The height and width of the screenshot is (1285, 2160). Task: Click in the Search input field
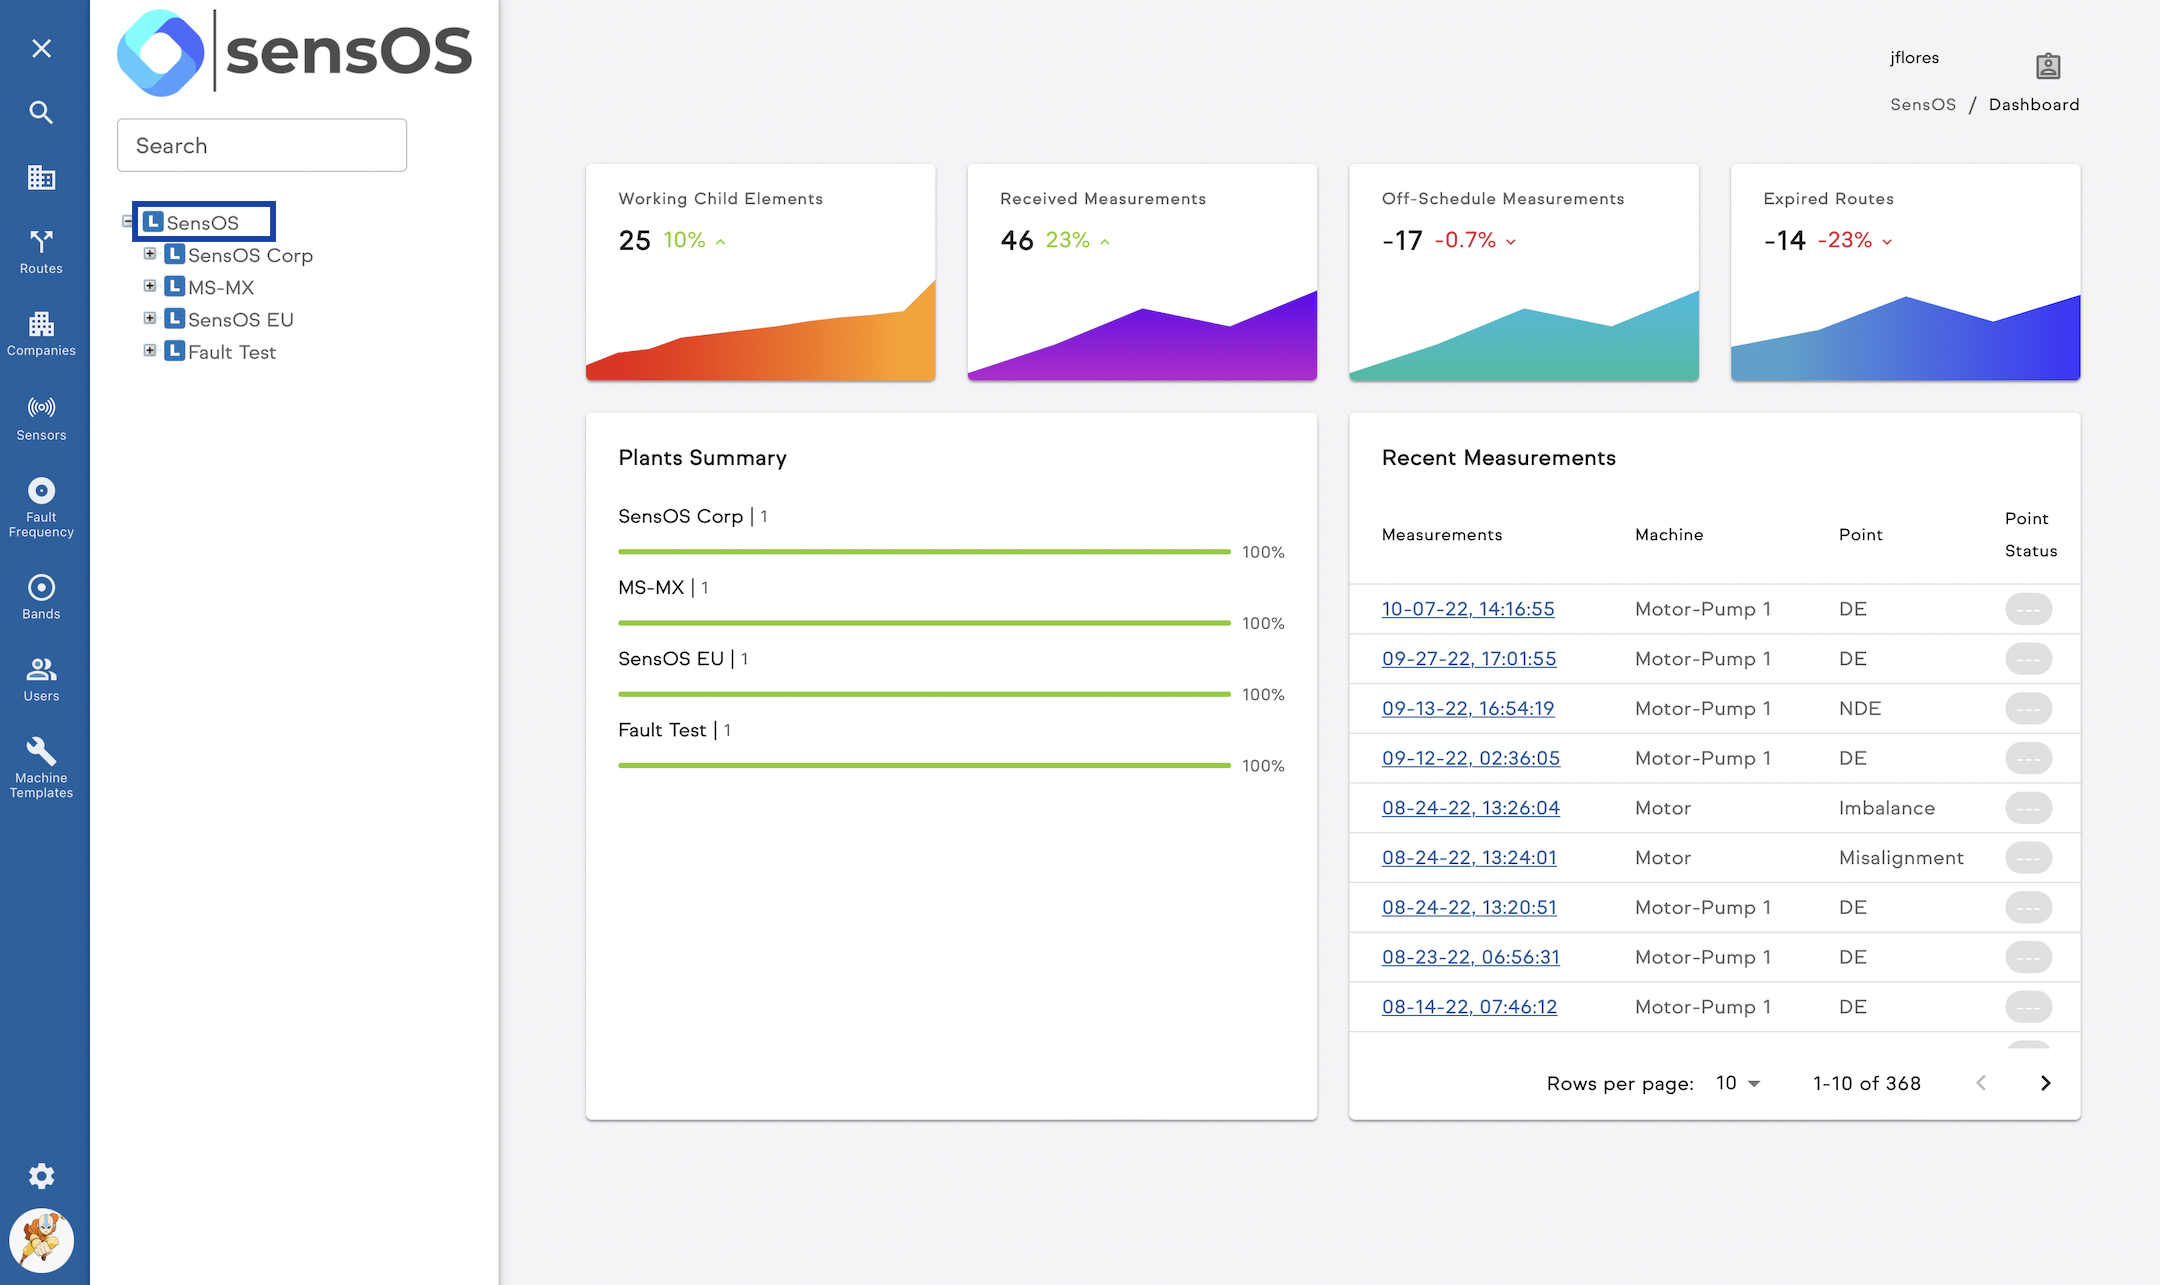click(x=262, y=145)
